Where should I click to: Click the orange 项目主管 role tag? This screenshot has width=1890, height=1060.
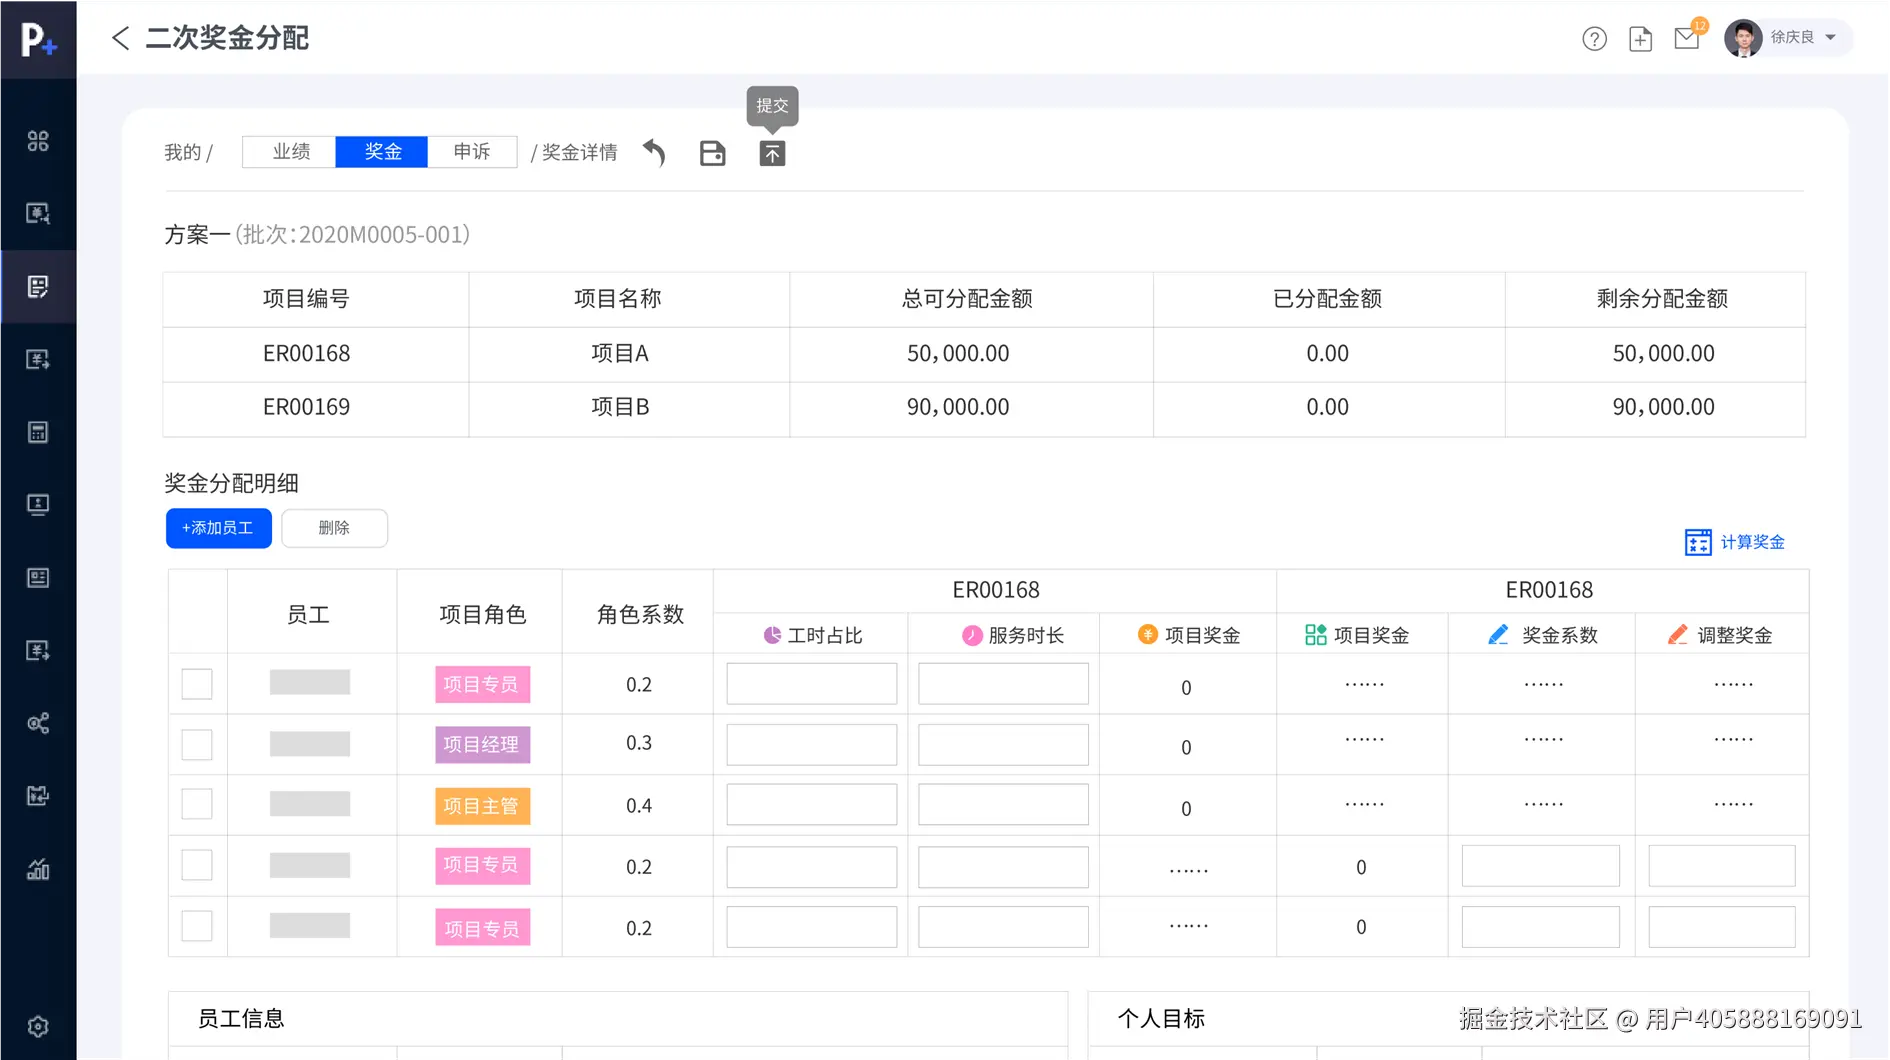[482, 806]
